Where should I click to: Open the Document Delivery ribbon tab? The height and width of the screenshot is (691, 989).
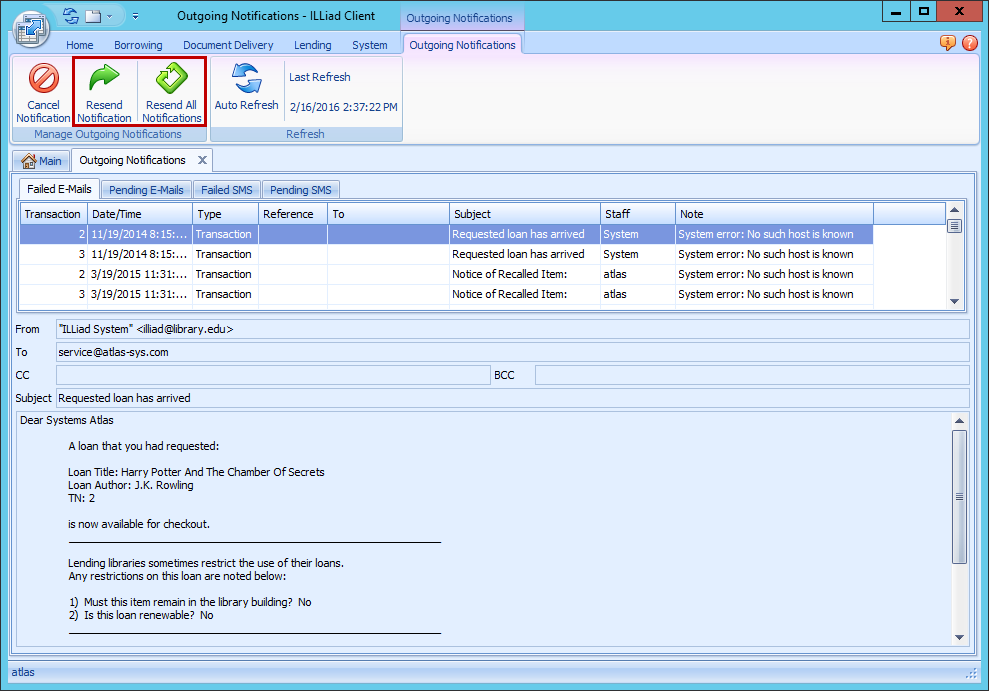pyautogui.click(x=228, y=45)
